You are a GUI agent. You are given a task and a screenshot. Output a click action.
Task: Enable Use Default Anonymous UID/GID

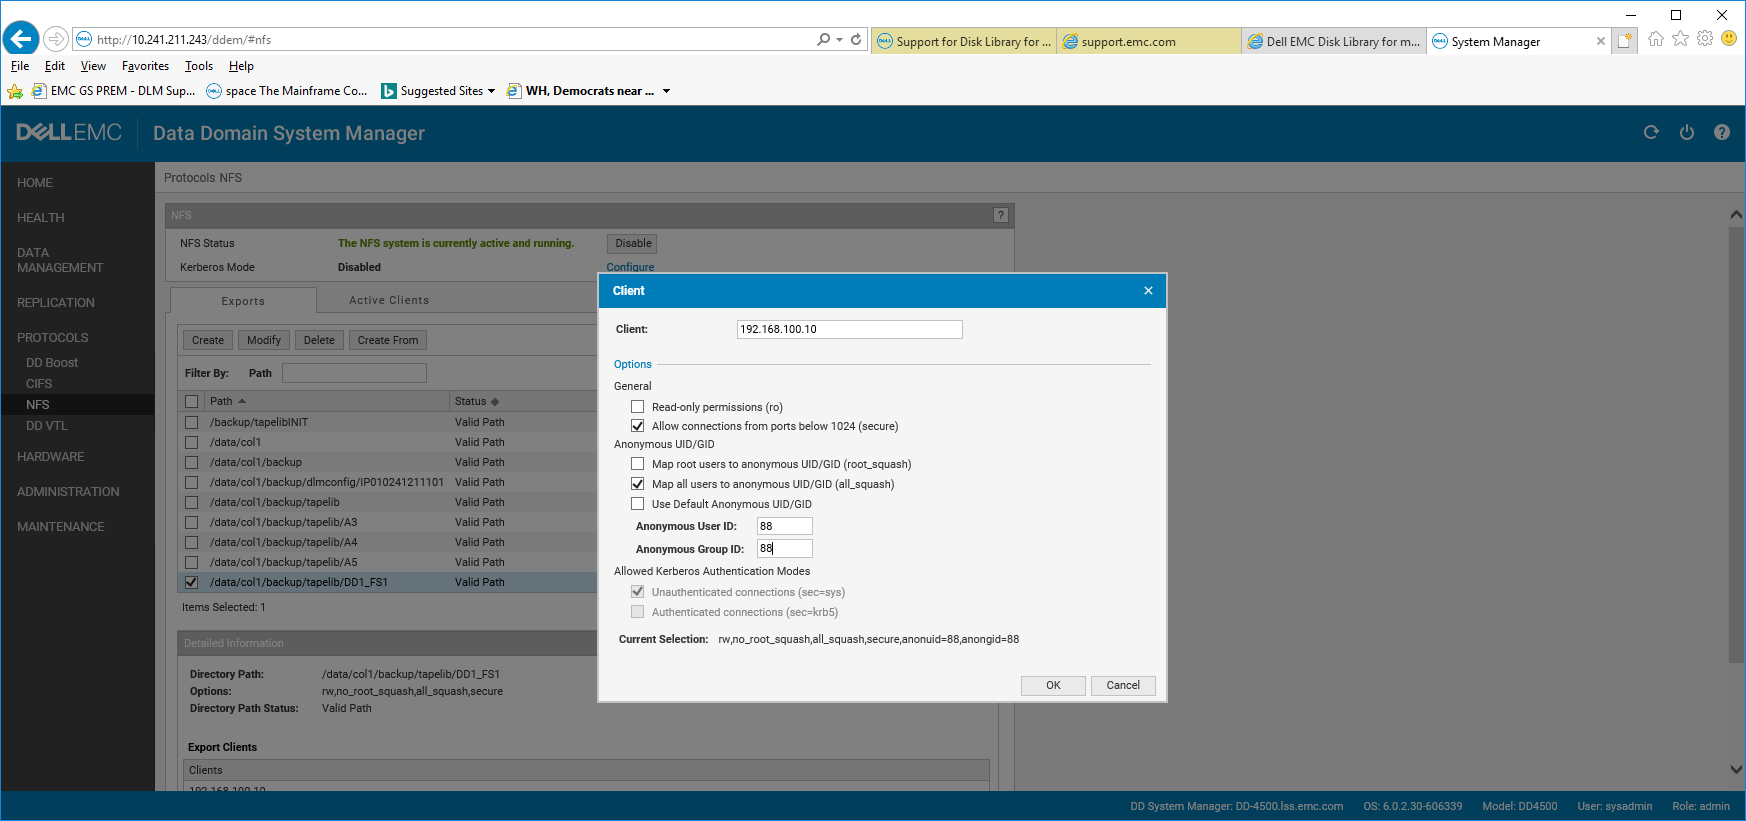point(637,504)
